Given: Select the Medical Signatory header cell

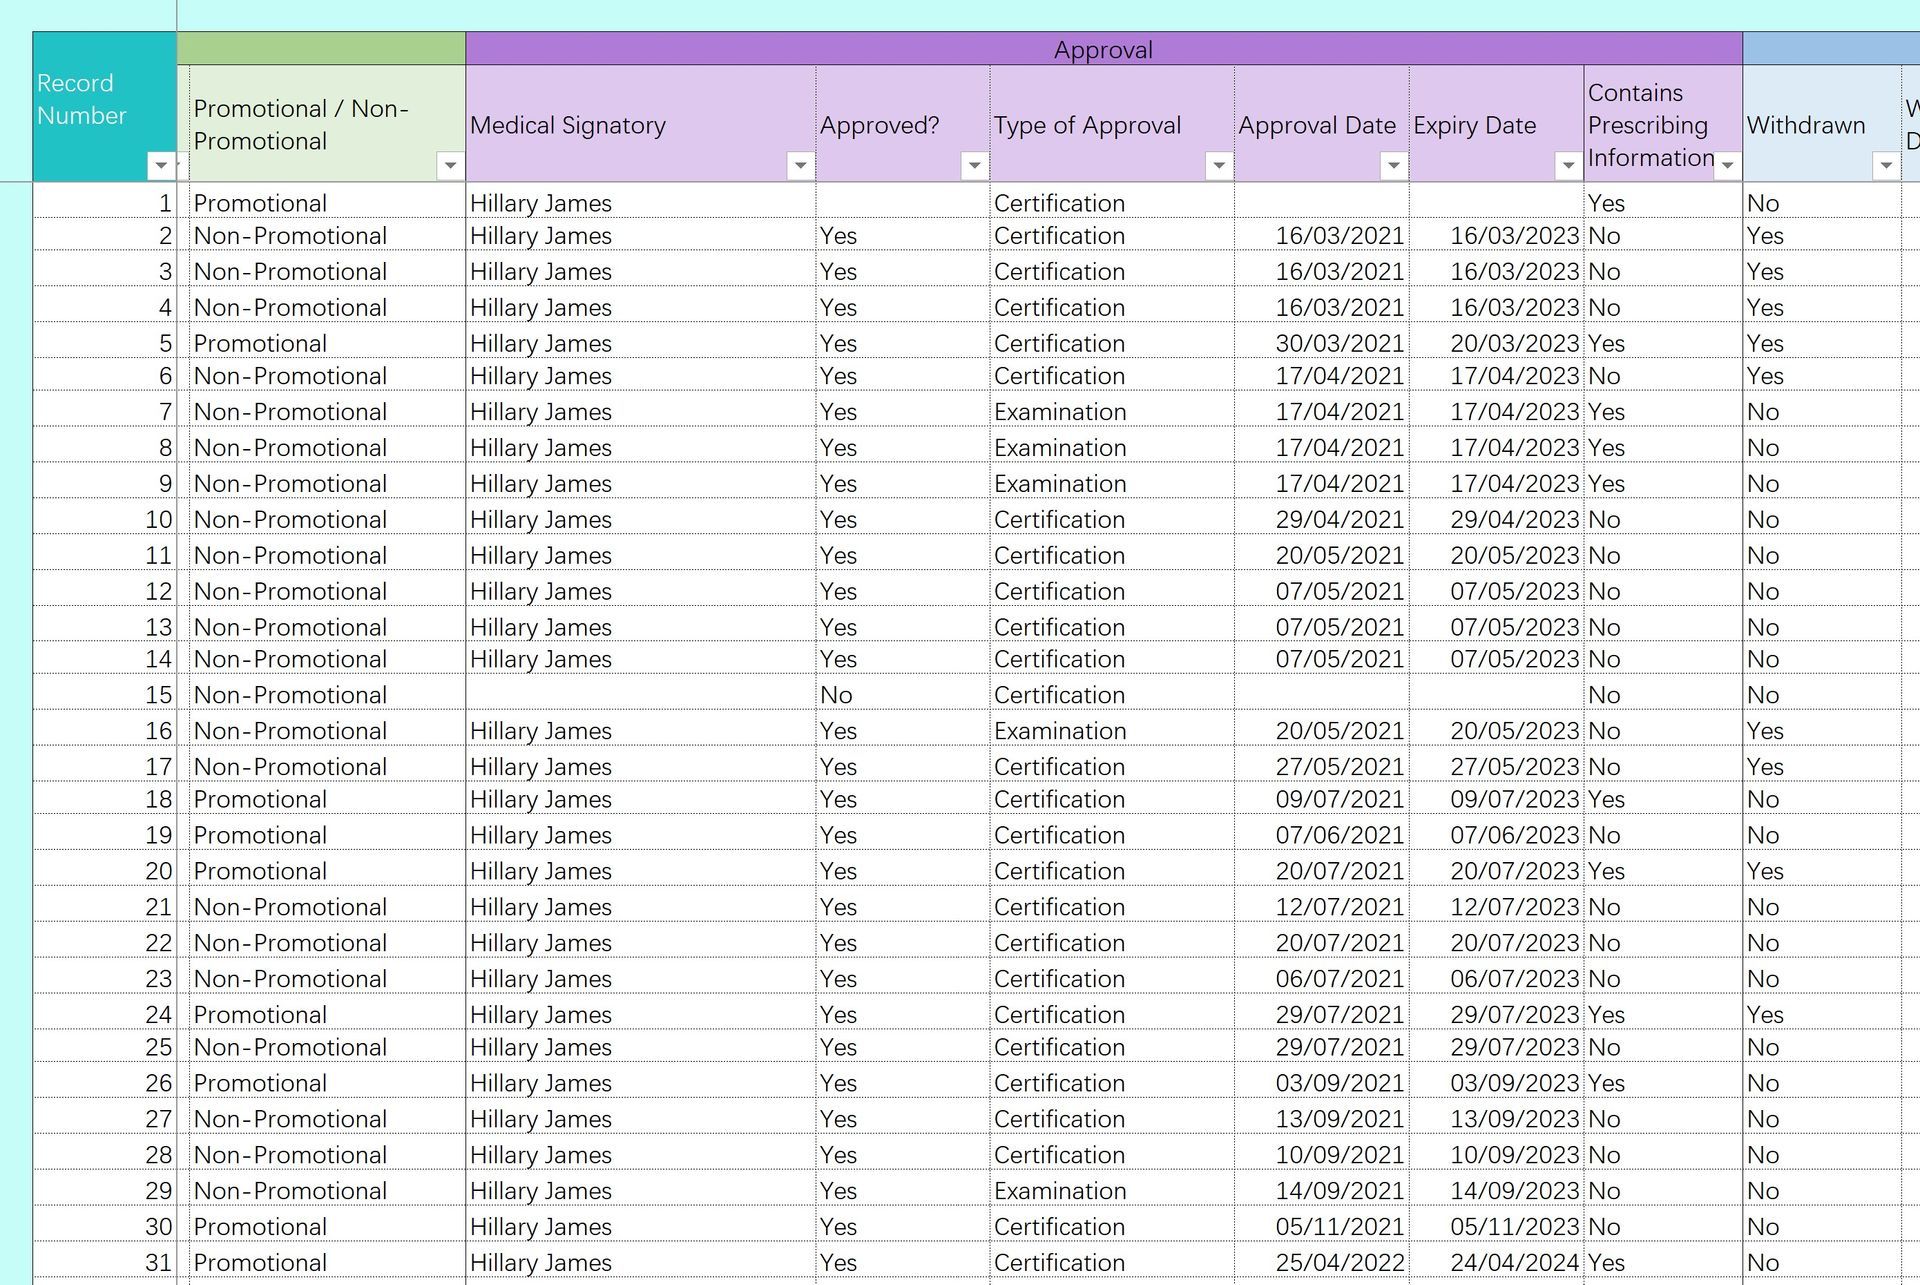Looking at the screenshot, I should [641, 124].
